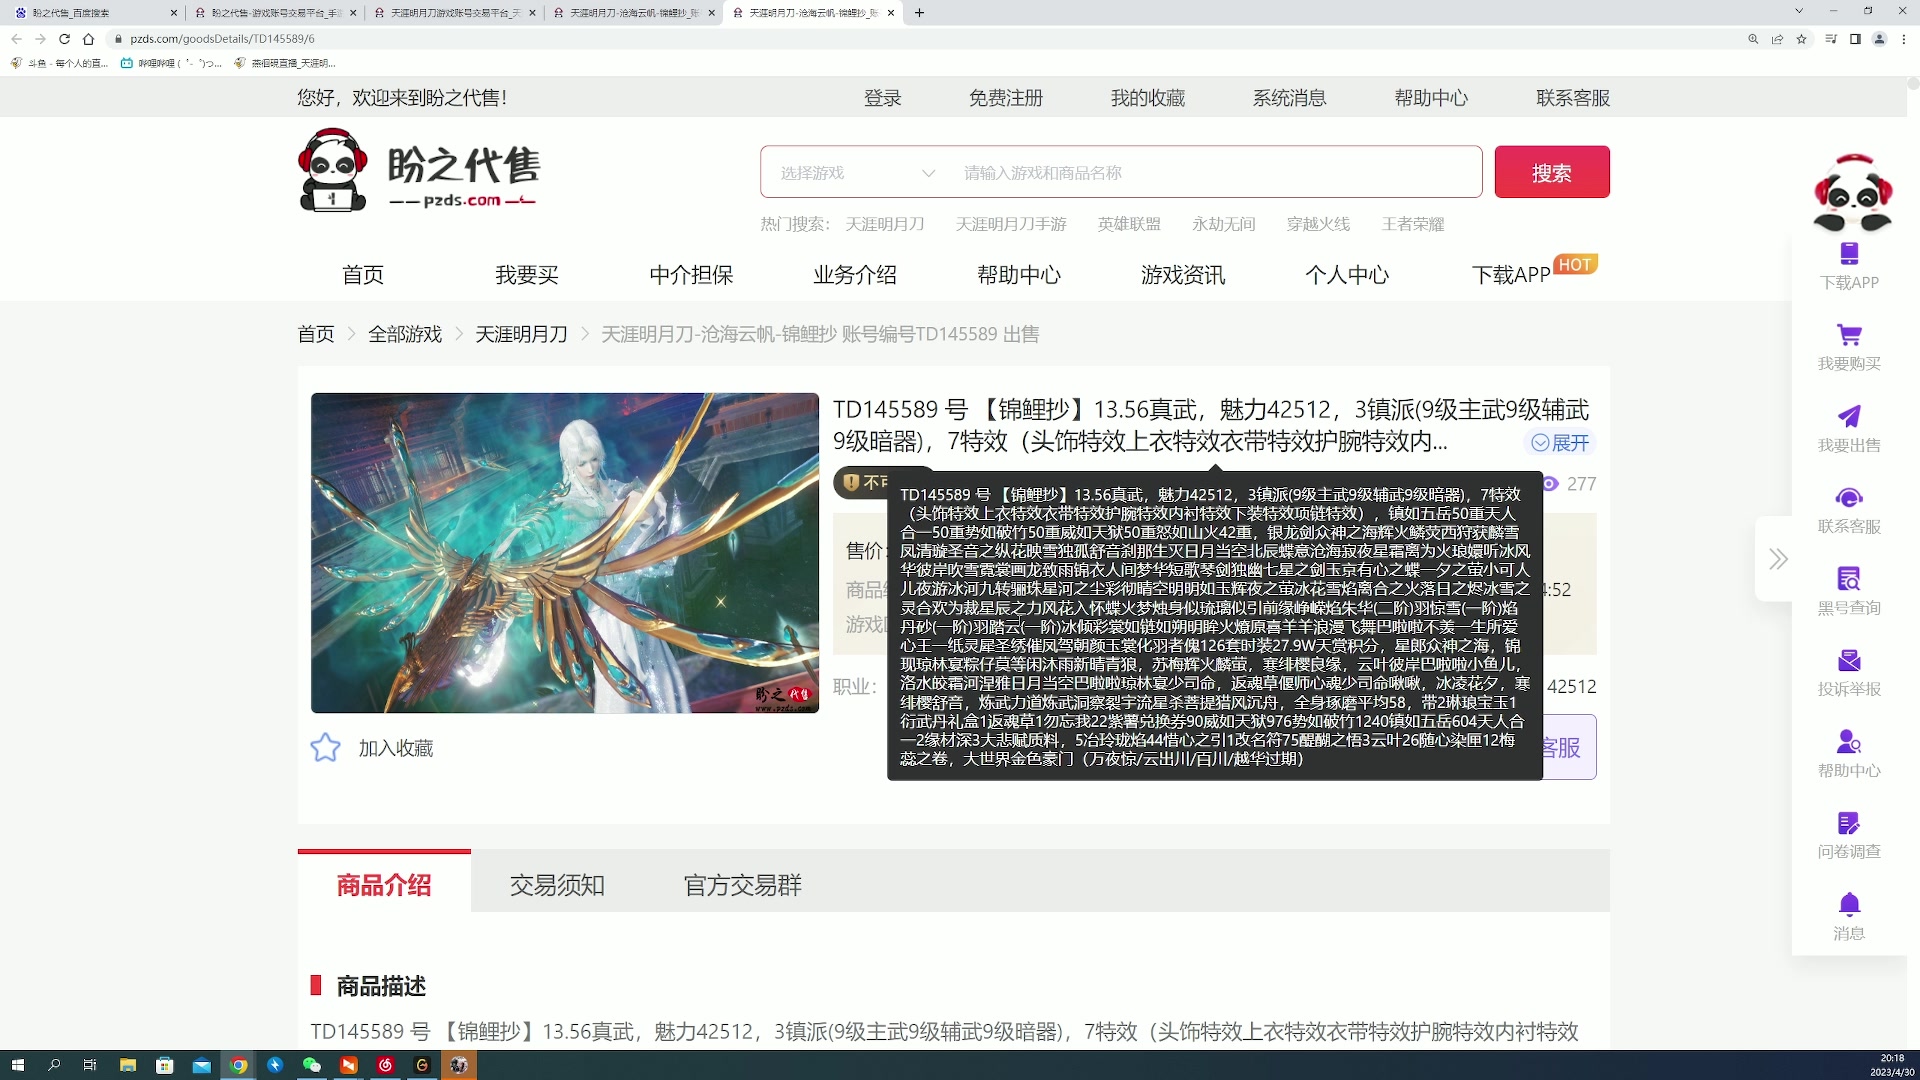Switch to 官方交易群 tab
Image resolution: width=1920 pixels, height=1080 pixels.
(x=742, y=885)
